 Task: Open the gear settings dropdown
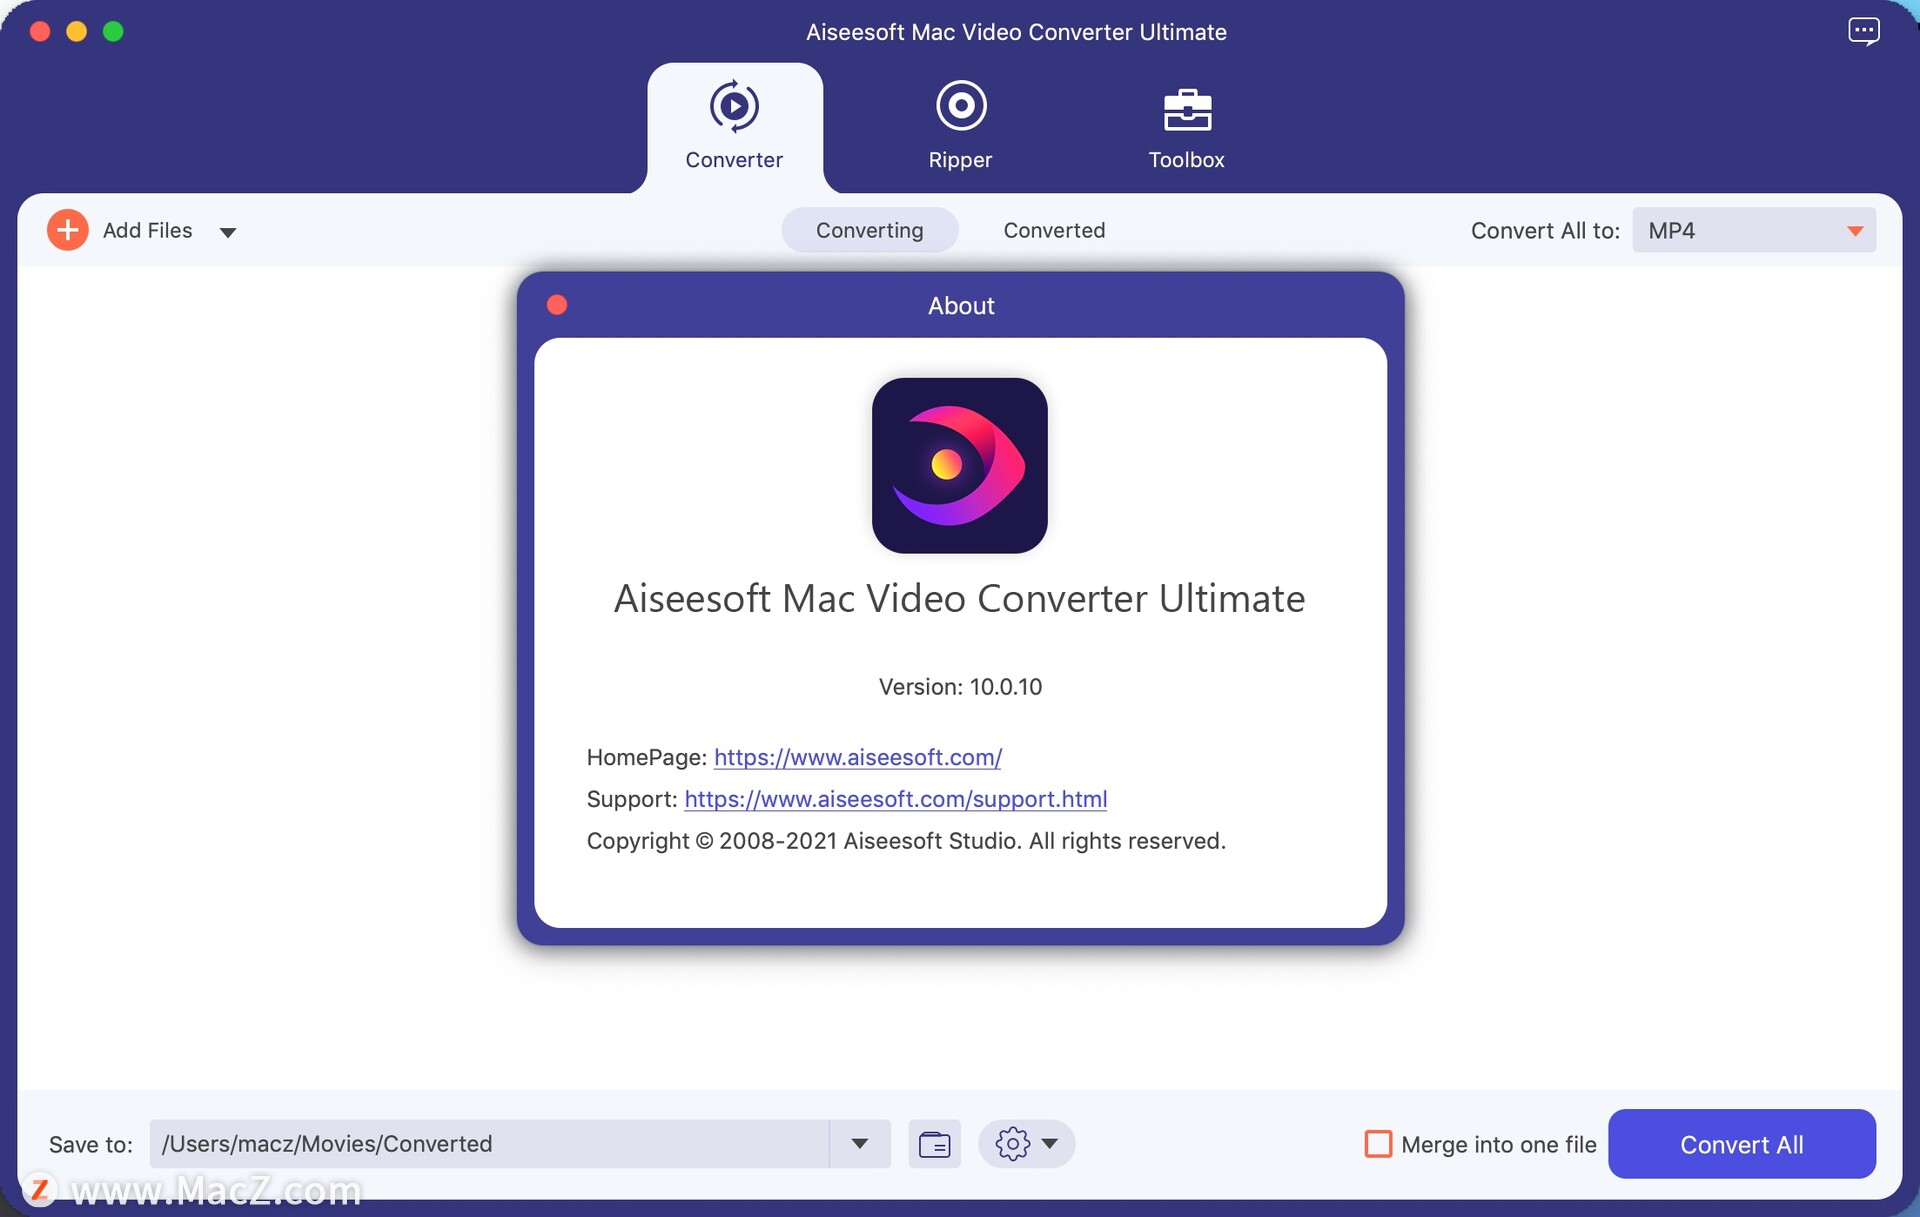point(1027,1143)
